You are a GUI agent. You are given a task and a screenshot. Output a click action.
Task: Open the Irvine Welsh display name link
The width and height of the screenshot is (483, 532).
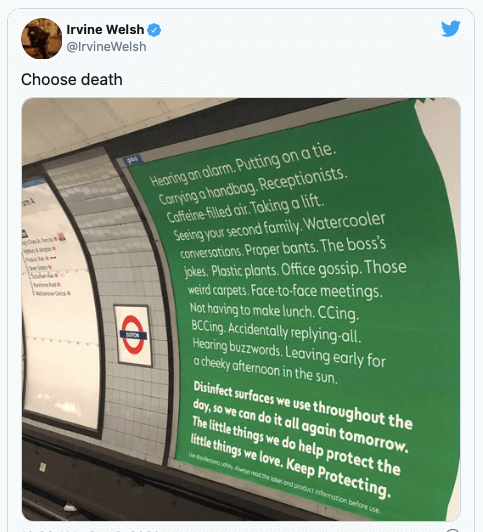105,30
